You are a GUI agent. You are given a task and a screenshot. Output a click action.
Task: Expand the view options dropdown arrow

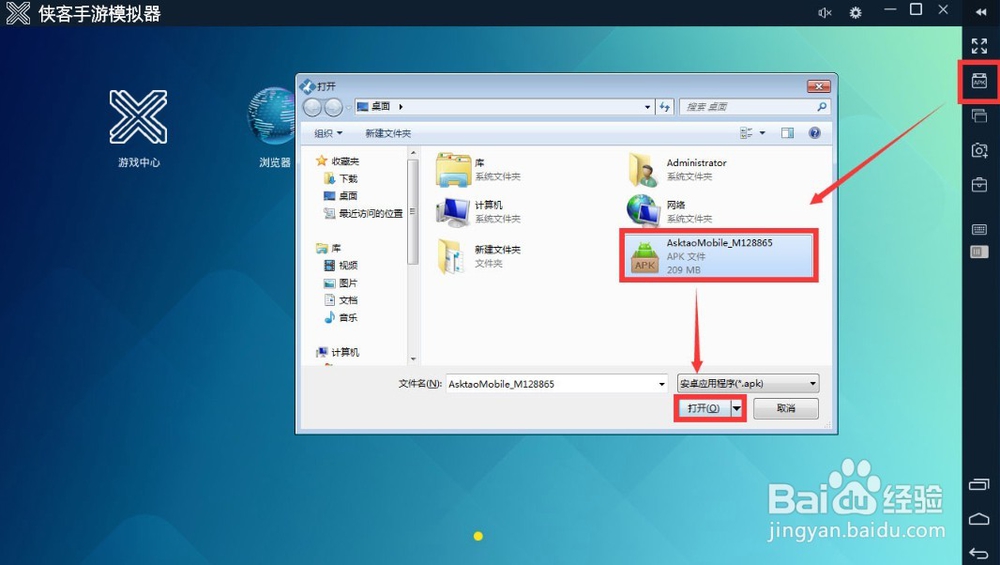[762, 133]
